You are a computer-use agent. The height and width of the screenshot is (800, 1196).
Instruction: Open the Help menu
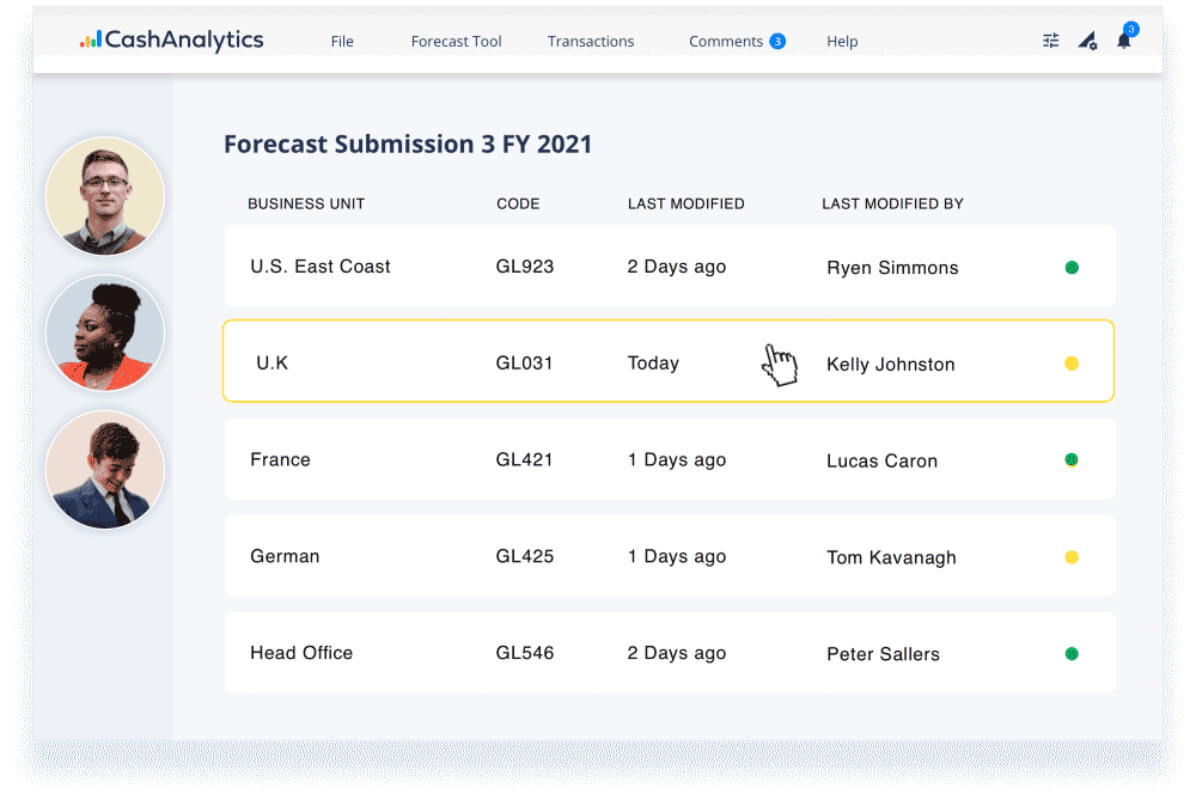pyautogui.click(x=842, y=41)
